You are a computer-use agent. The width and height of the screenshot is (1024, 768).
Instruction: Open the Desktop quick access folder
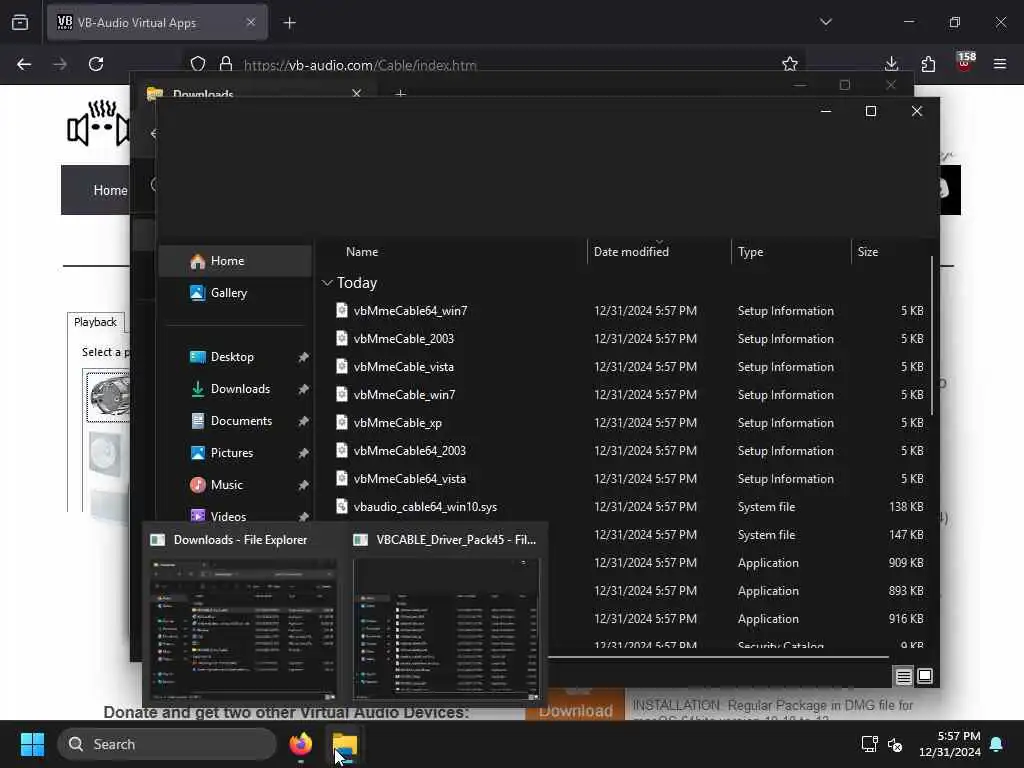click(x=232, y=357)
